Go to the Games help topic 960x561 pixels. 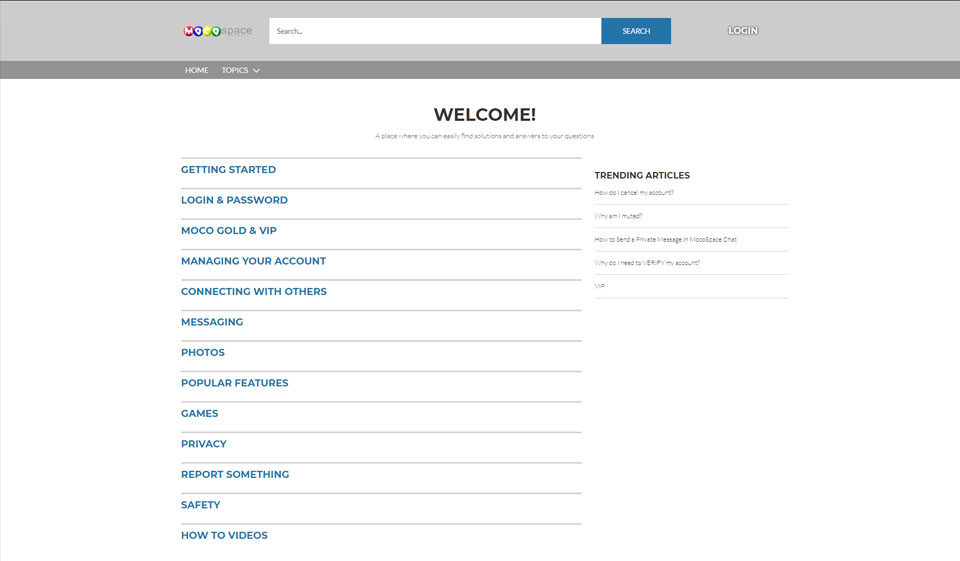coord(199,414)
